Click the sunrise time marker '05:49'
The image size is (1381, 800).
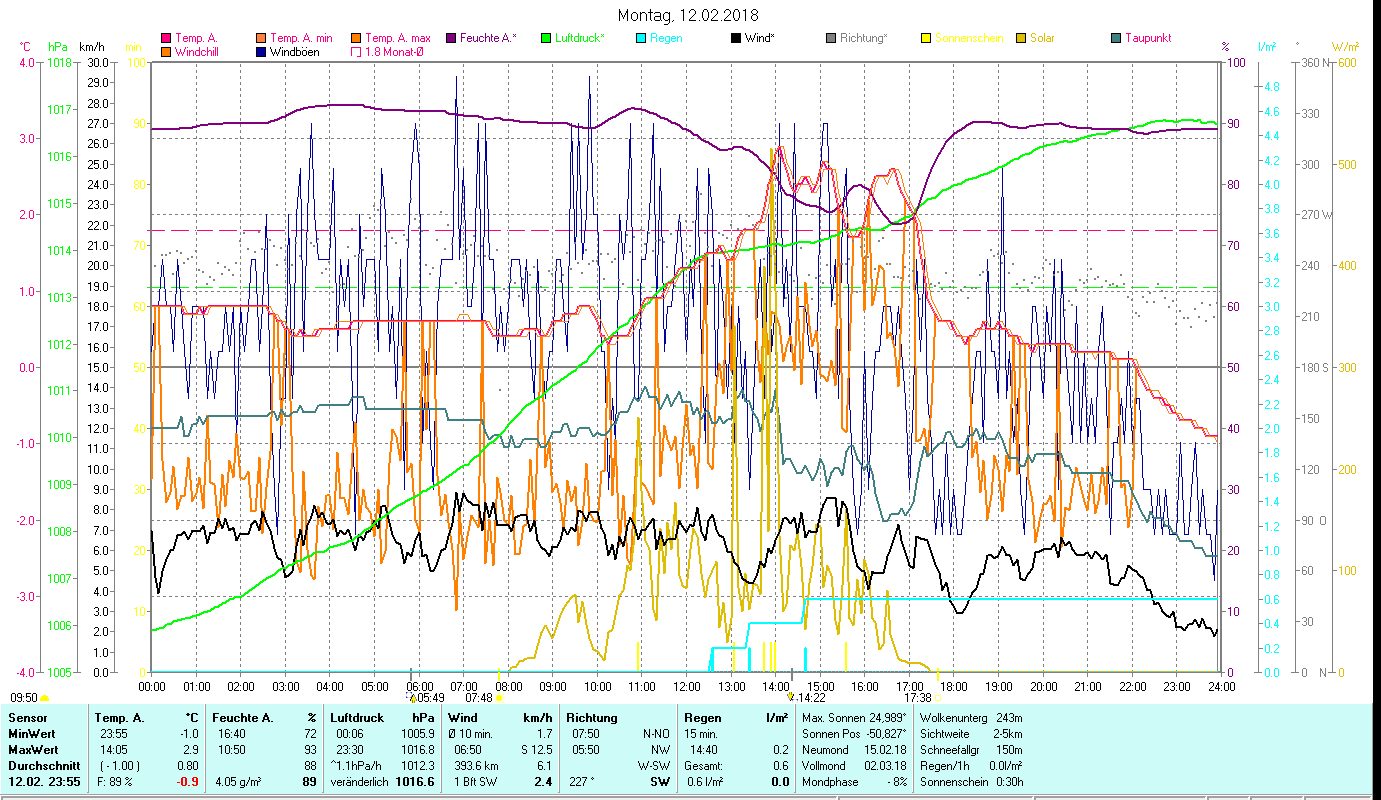[x=431, y=697]
